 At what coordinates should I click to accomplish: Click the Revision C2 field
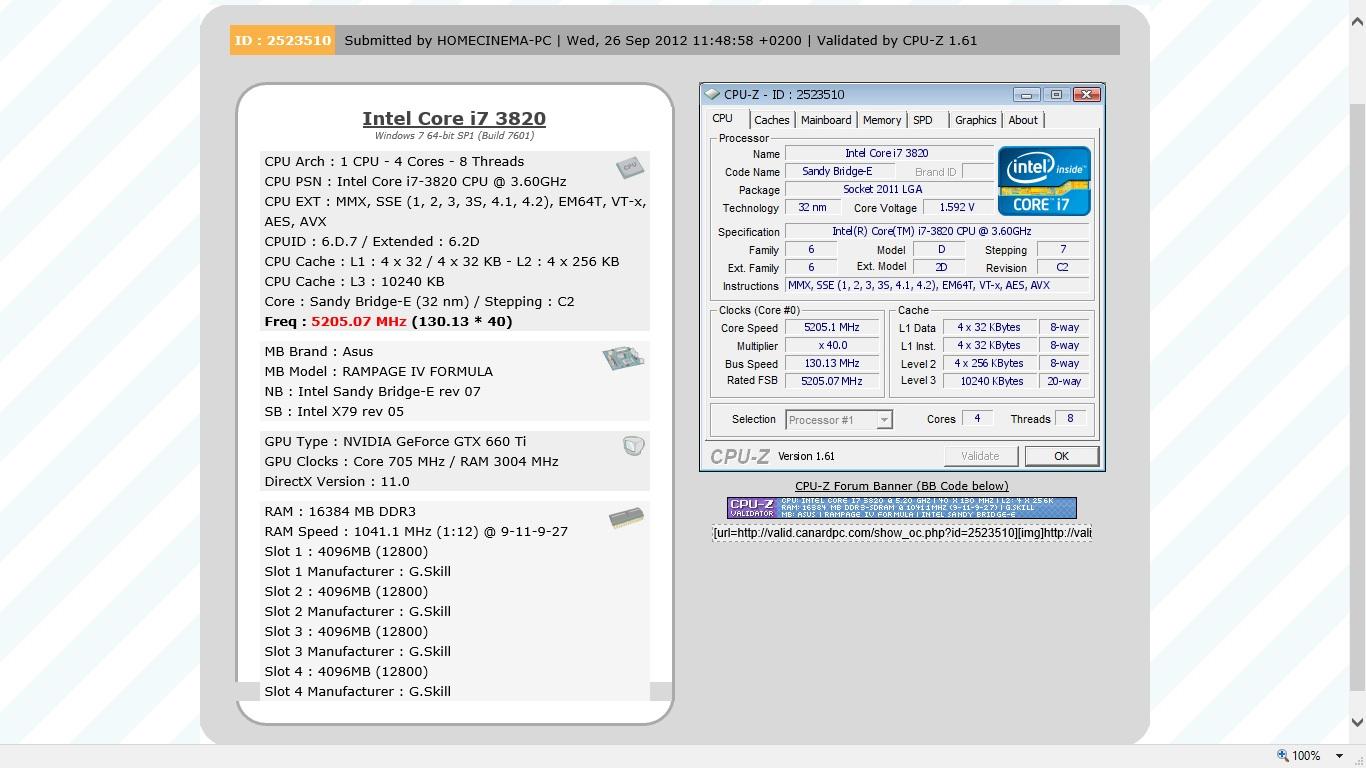(1062, 267)
